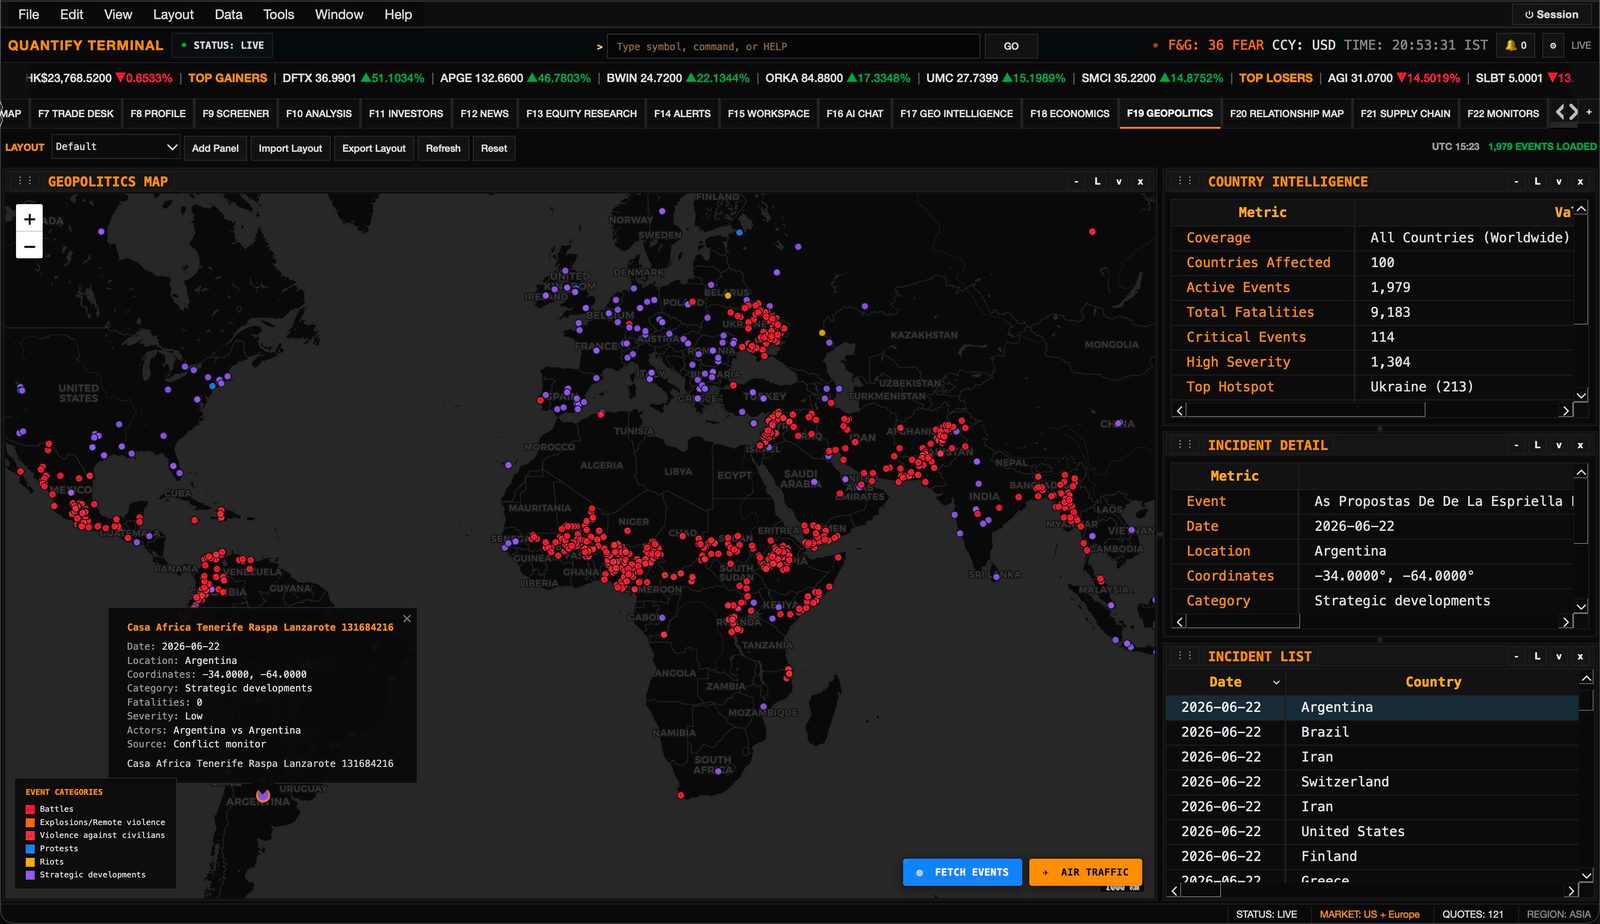This screenshot has height=924, width=1600.
Task: Click the Battles red legend swatch
Action: click(x=30, y=809)
